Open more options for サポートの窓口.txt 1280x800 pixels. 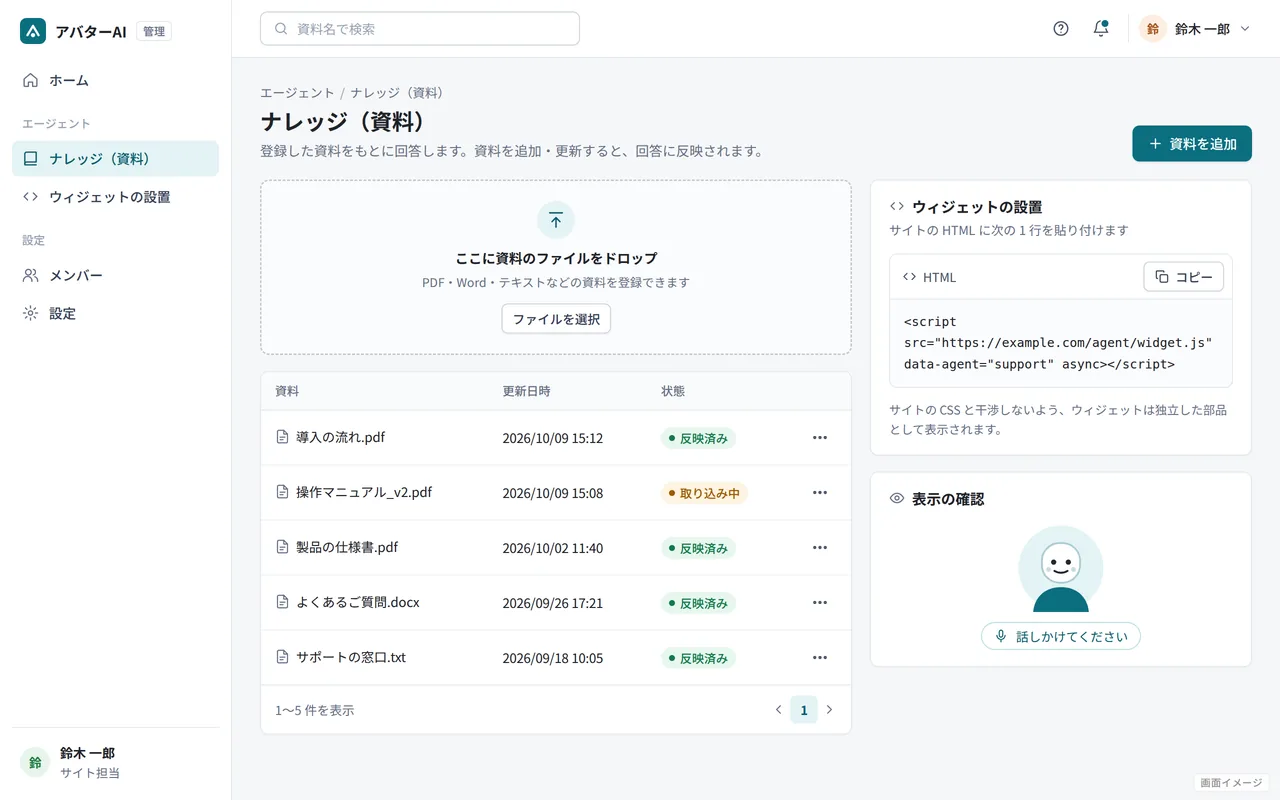click(820, 658)
